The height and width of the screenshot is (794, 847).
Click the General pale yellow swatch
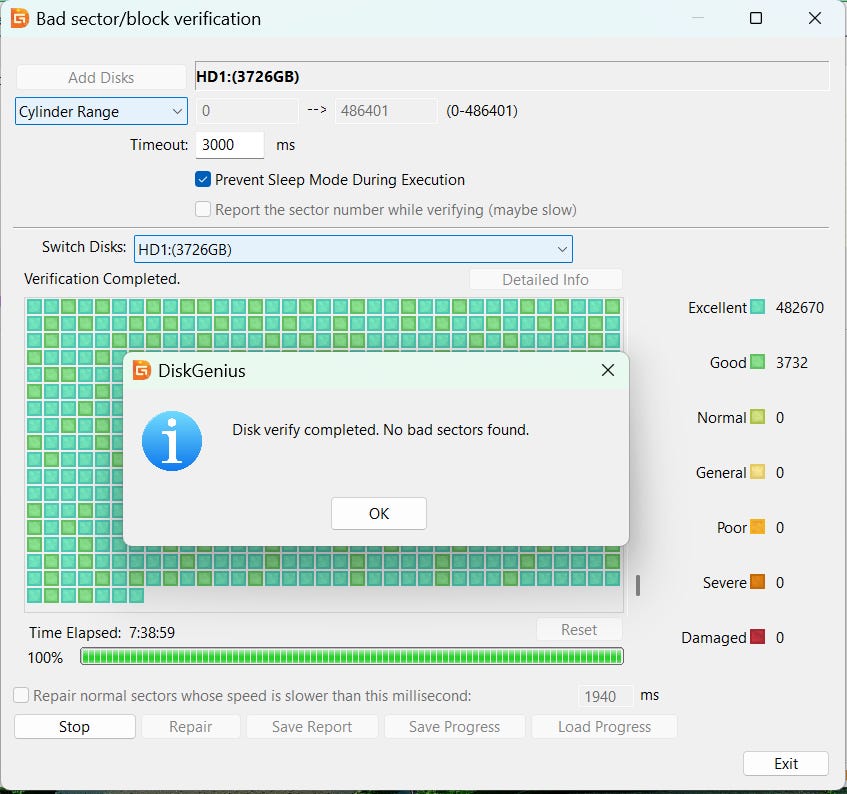758,472
